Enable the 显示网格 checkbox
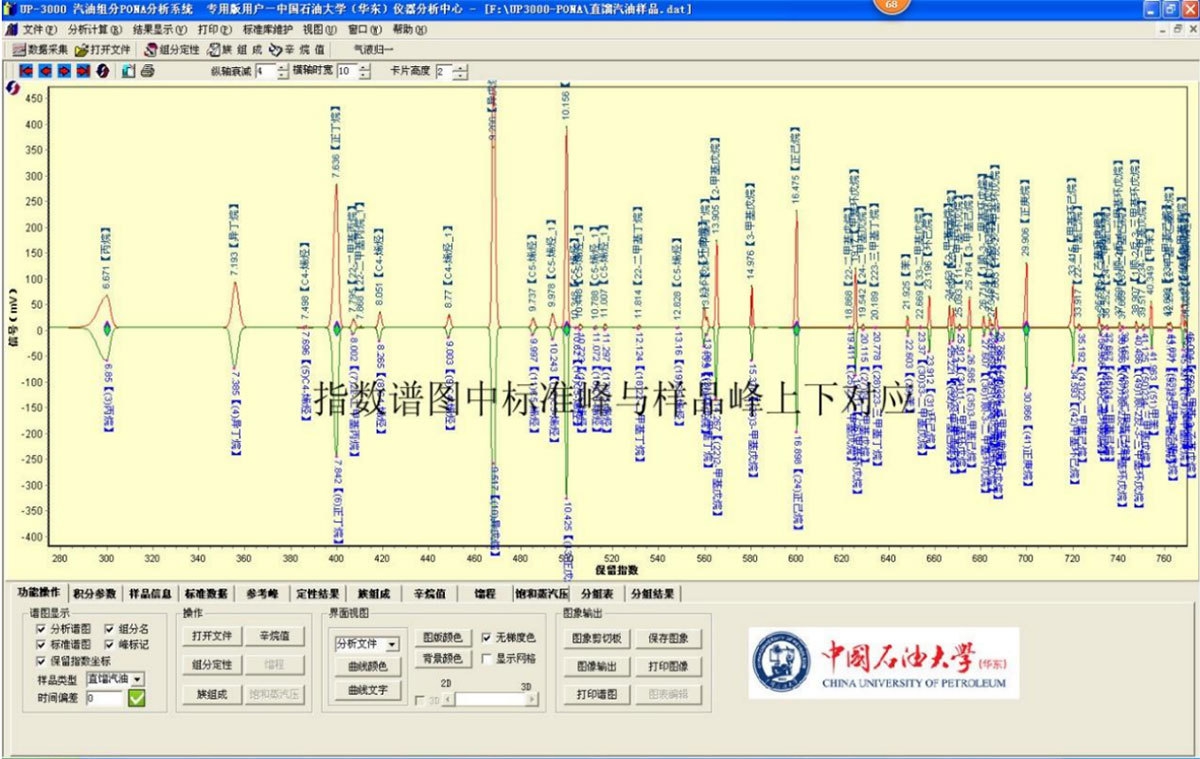Image resolution: width=1200 pixels, height=759 pixels. click(x=484, y=658)
